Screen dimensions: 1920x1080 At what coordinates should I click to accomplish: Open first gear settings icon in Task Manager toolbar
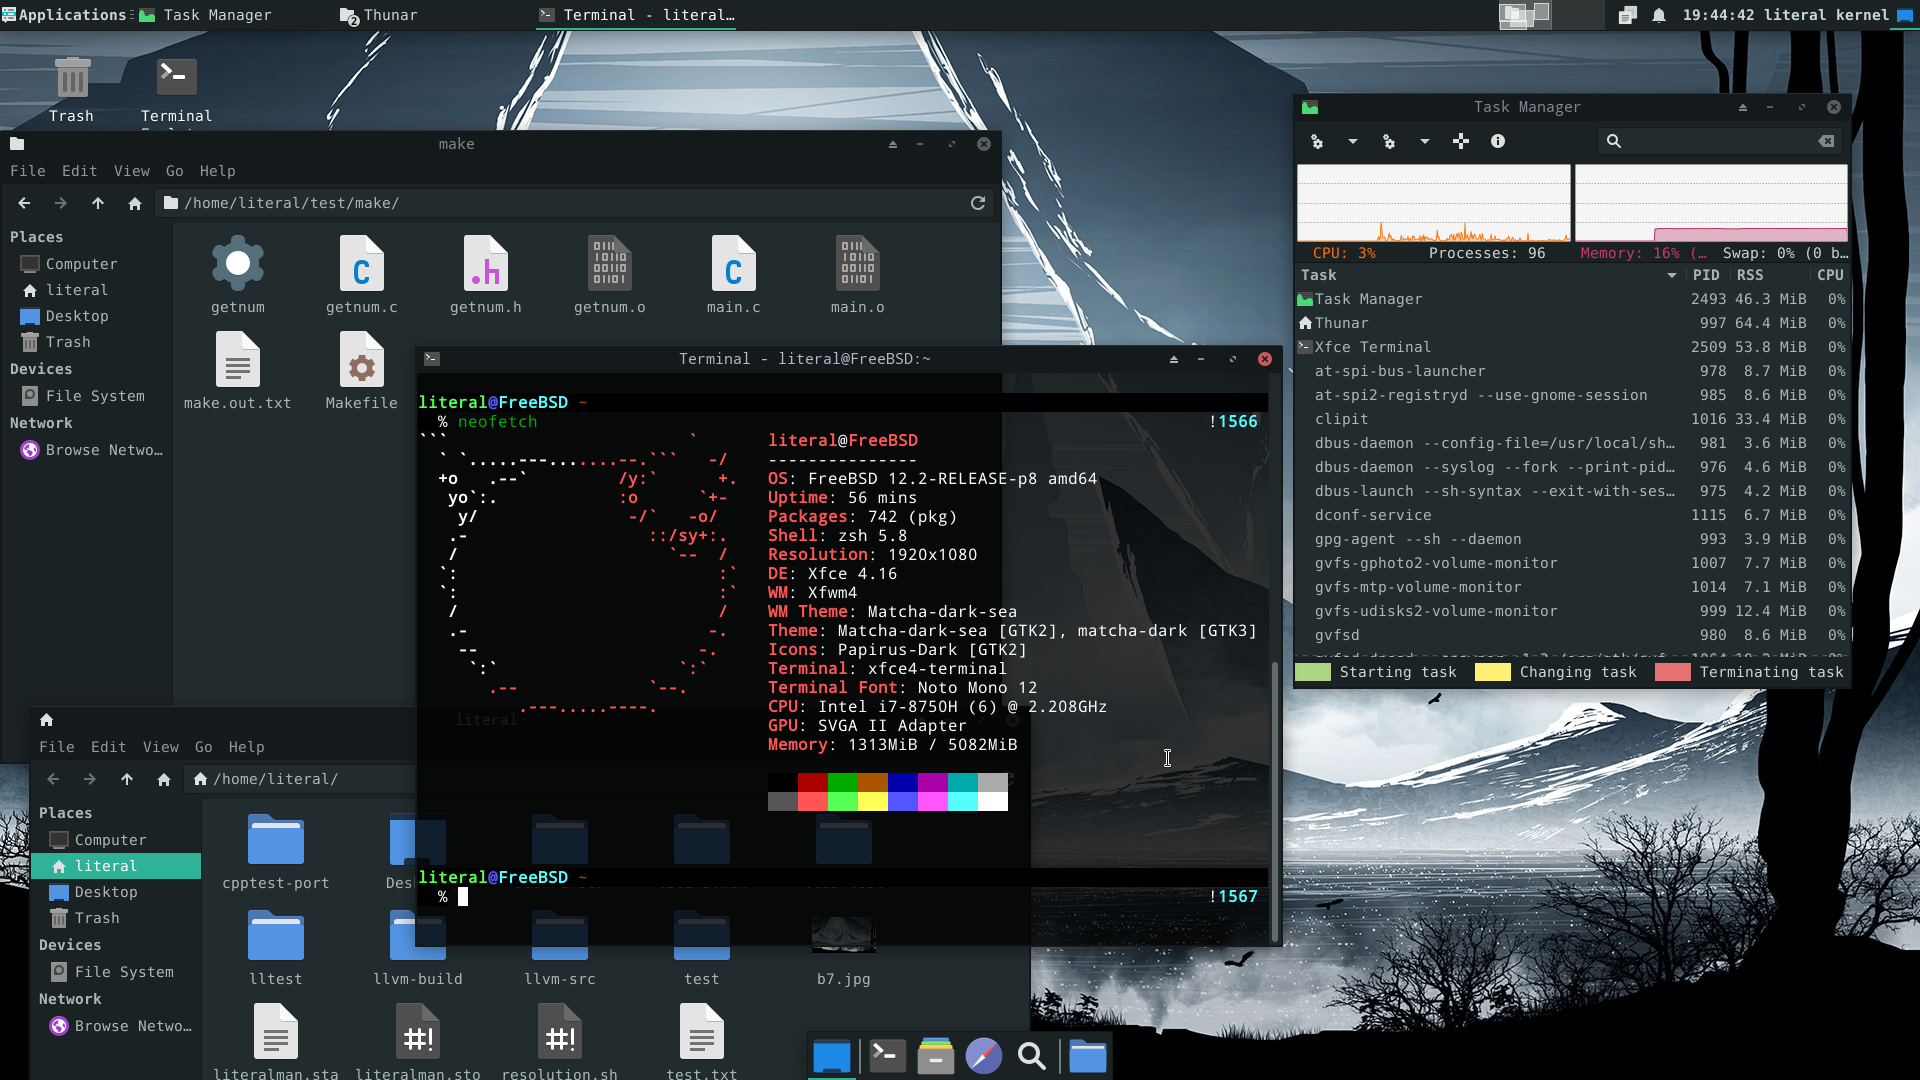(x=1317, y=142)
